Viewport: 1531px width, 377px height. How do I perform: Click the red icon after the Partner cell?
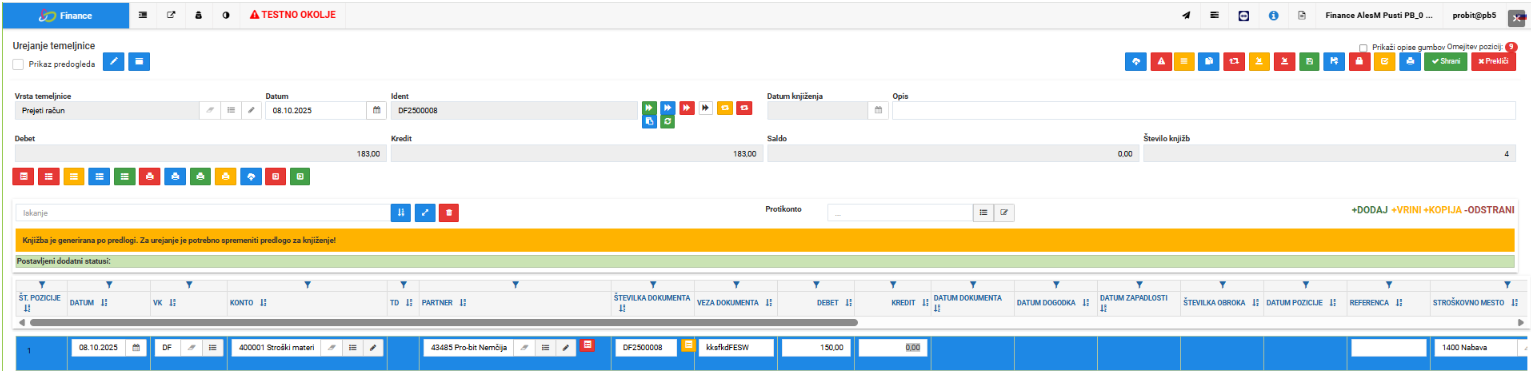click(x=588, y=345)
